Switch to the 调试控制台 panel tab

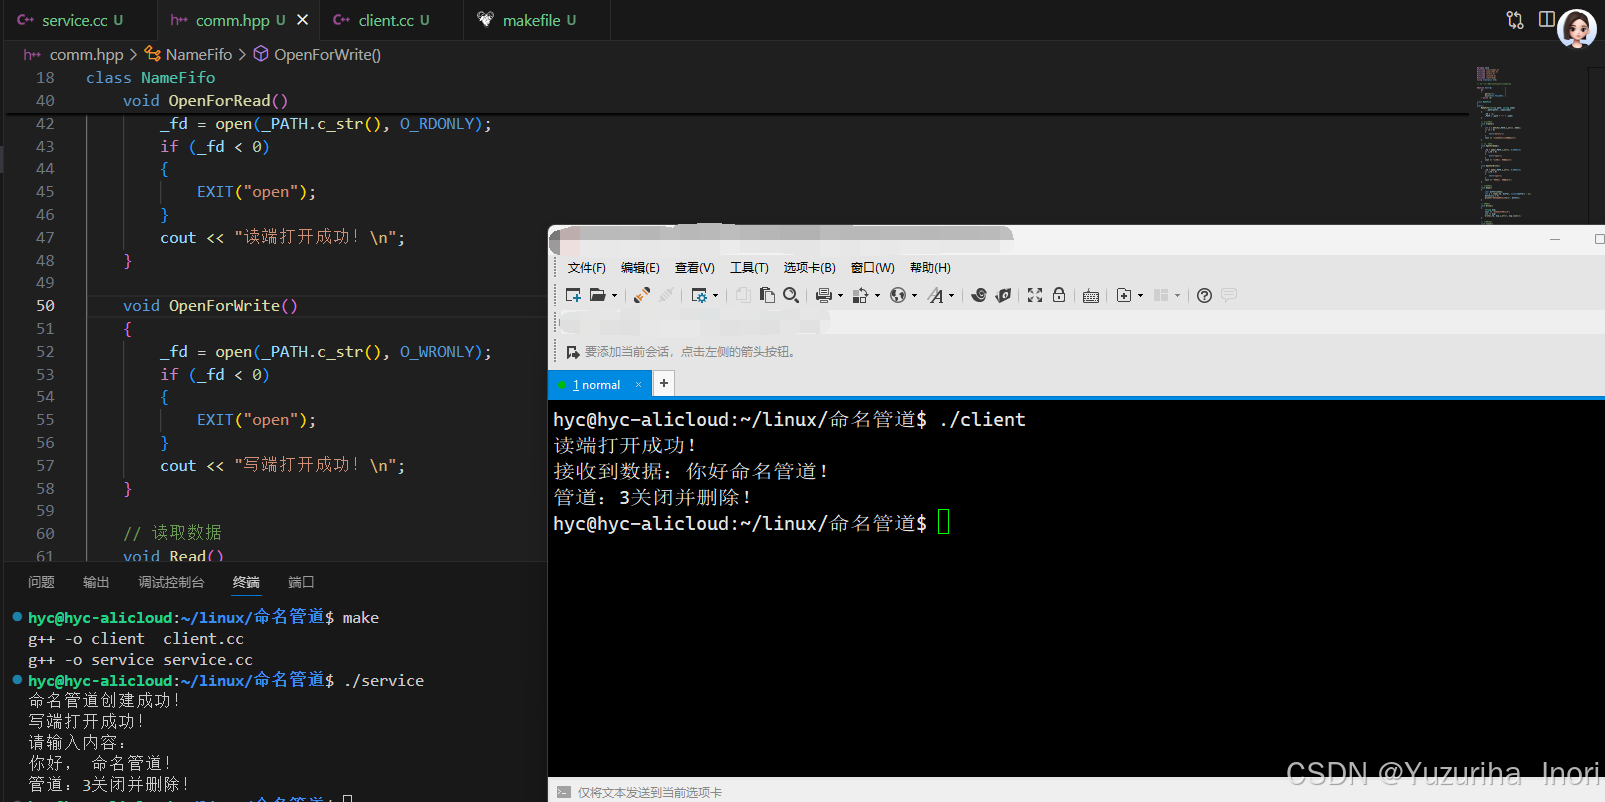tap(171, 582)
